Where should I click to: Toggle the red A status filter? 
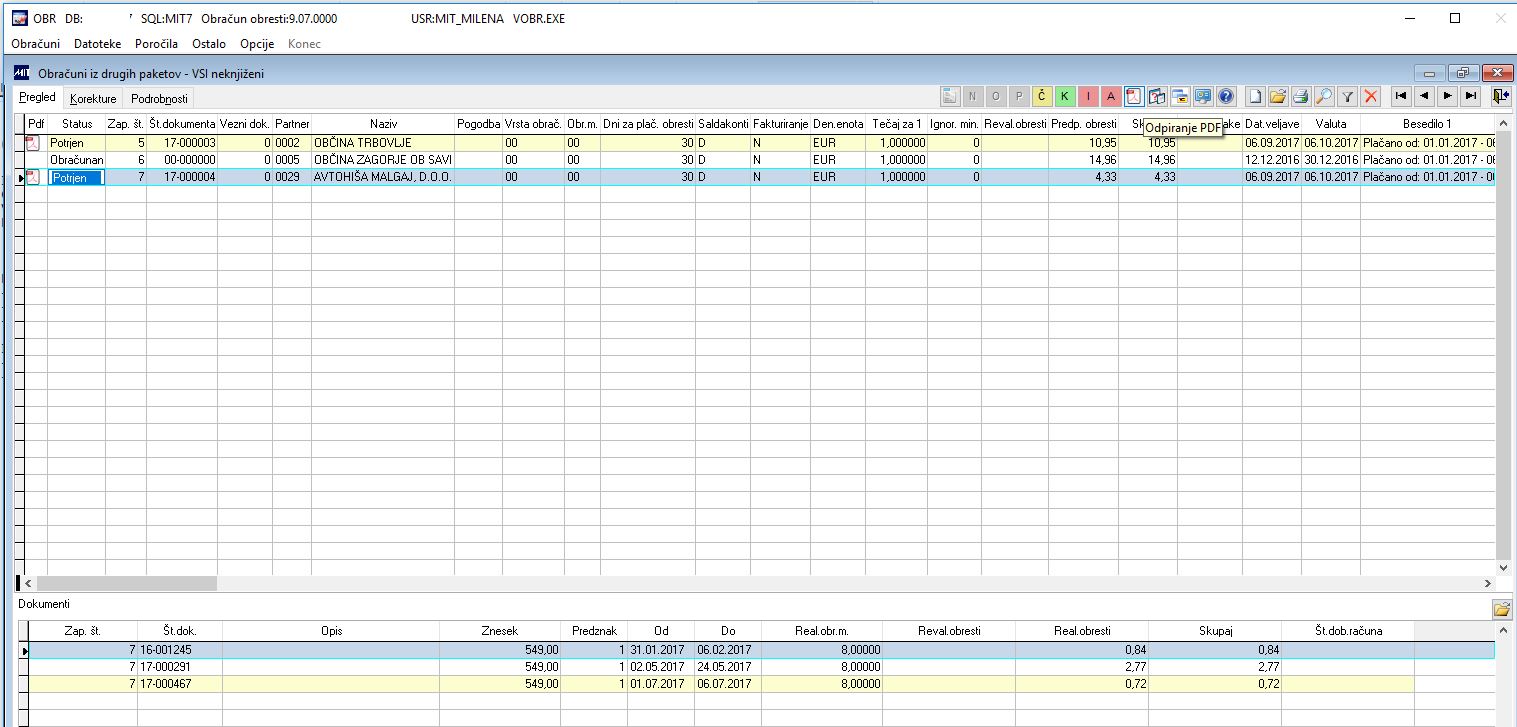[1110, 96]
